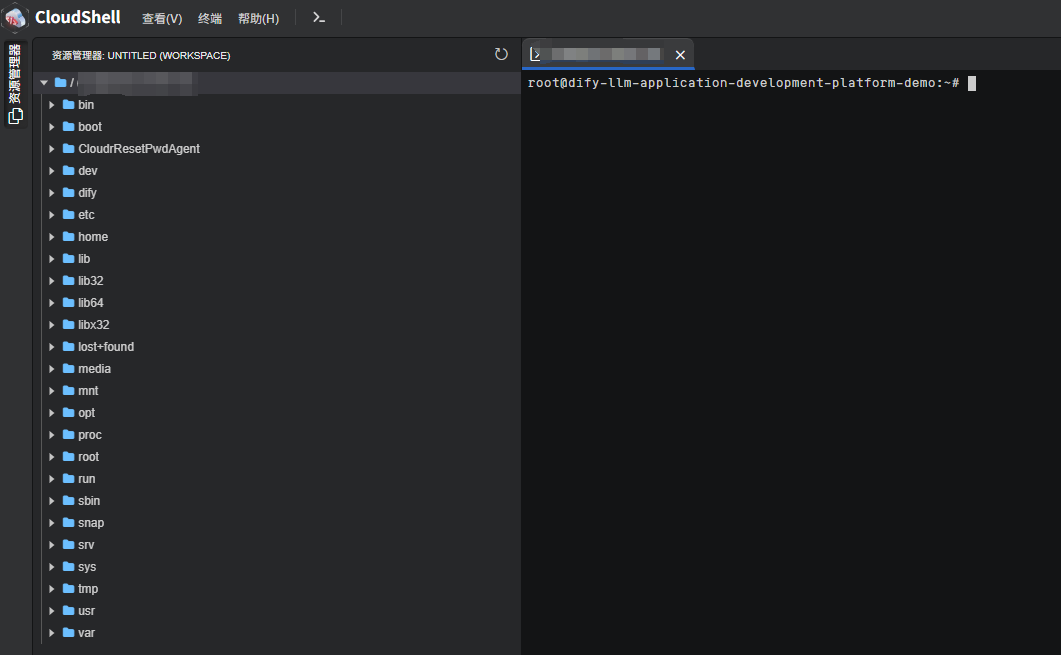Select the lib32 folder name
The width and height of the screenshot is (1061, 655).
pyautogui.click(x=91, y=281)
